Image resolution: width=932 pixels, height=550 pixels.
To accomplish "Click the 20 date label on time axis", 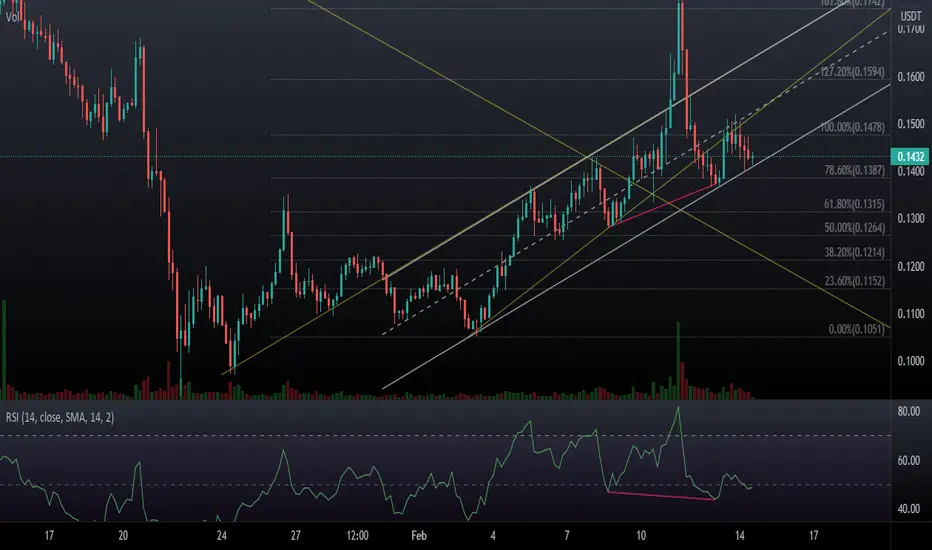I will click(123, 536).
